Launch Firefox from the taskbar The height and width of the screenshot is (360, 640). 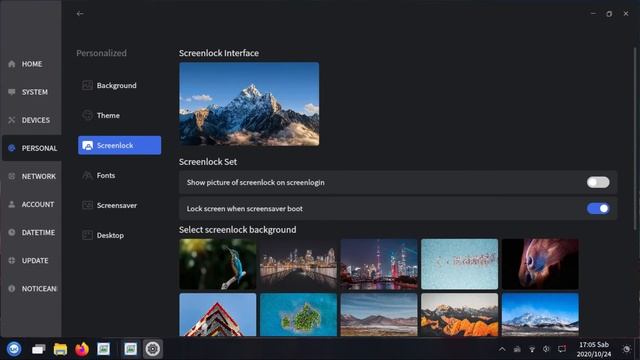(82, 349)
